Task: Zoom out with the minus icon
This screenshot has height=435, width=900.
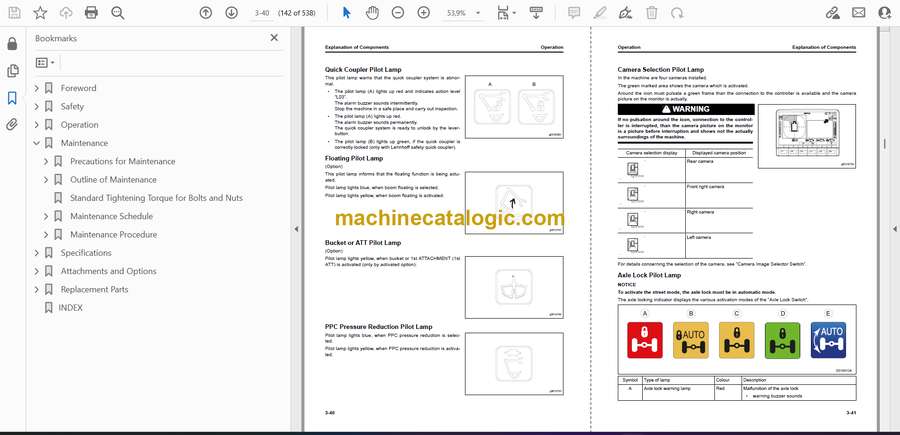Action: click(398, 13)
